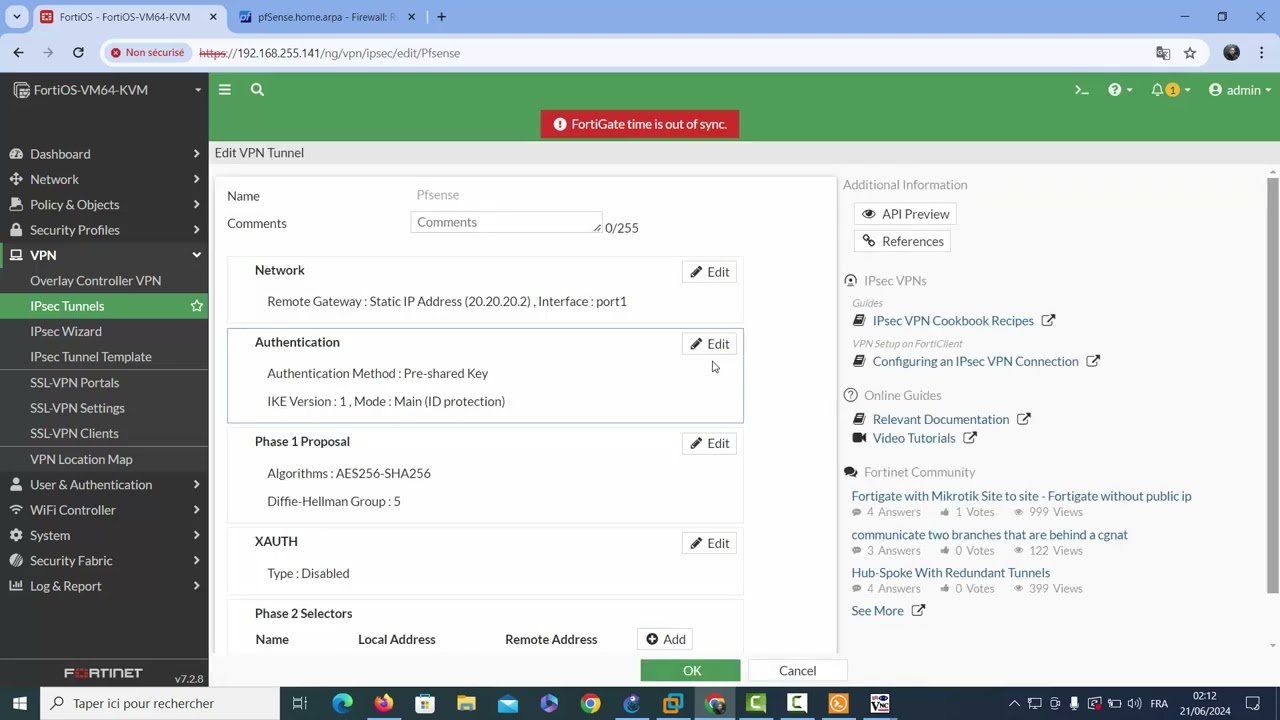Click the FortiGate time out of sync warning
This screenshot has height=720, width=1280.
pos(640,124)
